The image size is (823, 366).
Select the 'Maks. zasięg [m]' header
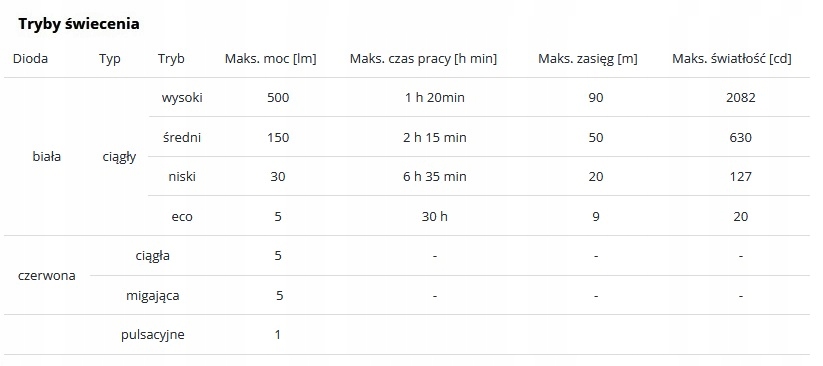tap(588, 58)
